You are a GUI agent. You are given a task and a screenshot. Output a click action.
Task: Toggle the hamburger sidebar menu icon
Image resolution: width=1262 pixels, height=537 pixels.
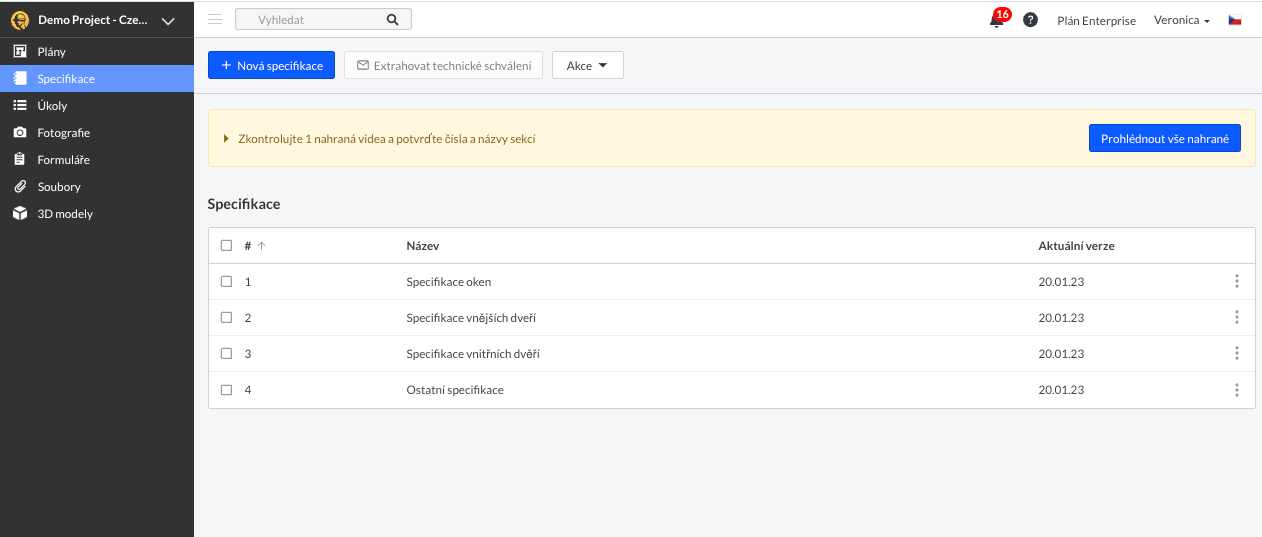point(215,19)
